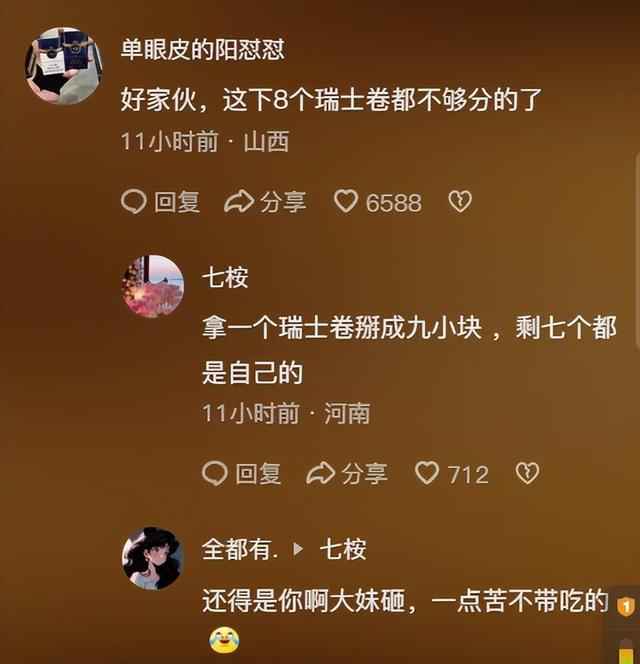Tap the crying-laughing emoji
This screenshot has height=664, width=640.
pos(224,640)
